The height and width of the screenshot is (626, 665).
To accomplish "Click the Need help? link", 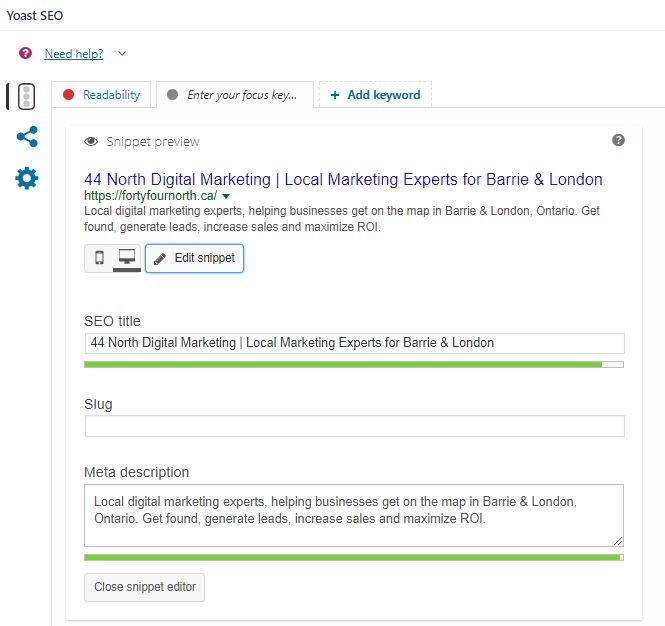I will pos(74,54).
